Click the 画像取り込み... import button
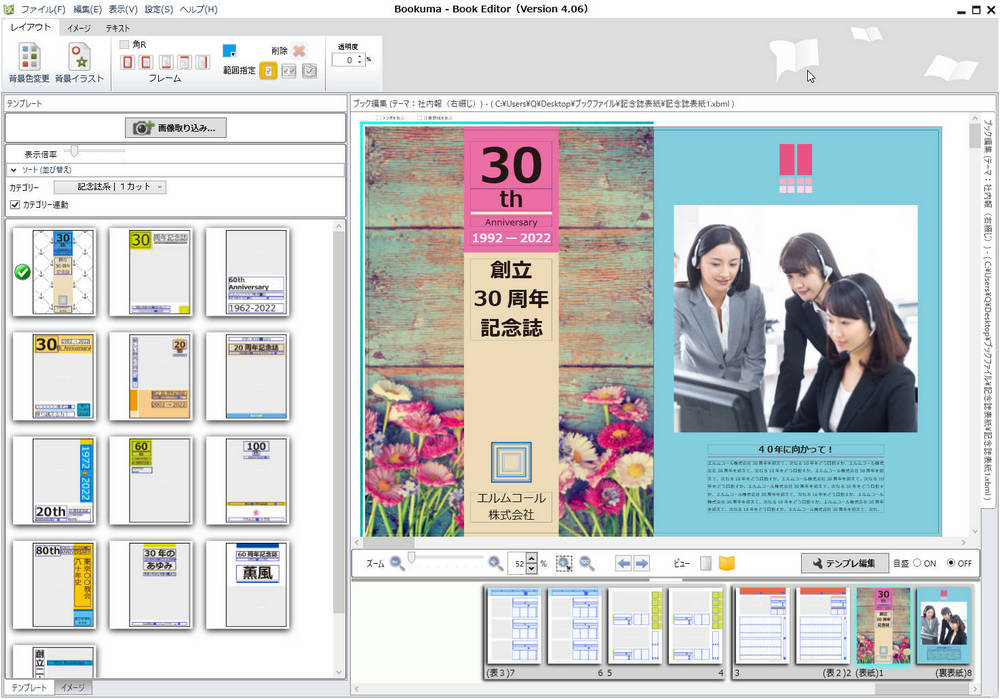The height and width of the screenshot is (699, 1000). tap(174, 128)
